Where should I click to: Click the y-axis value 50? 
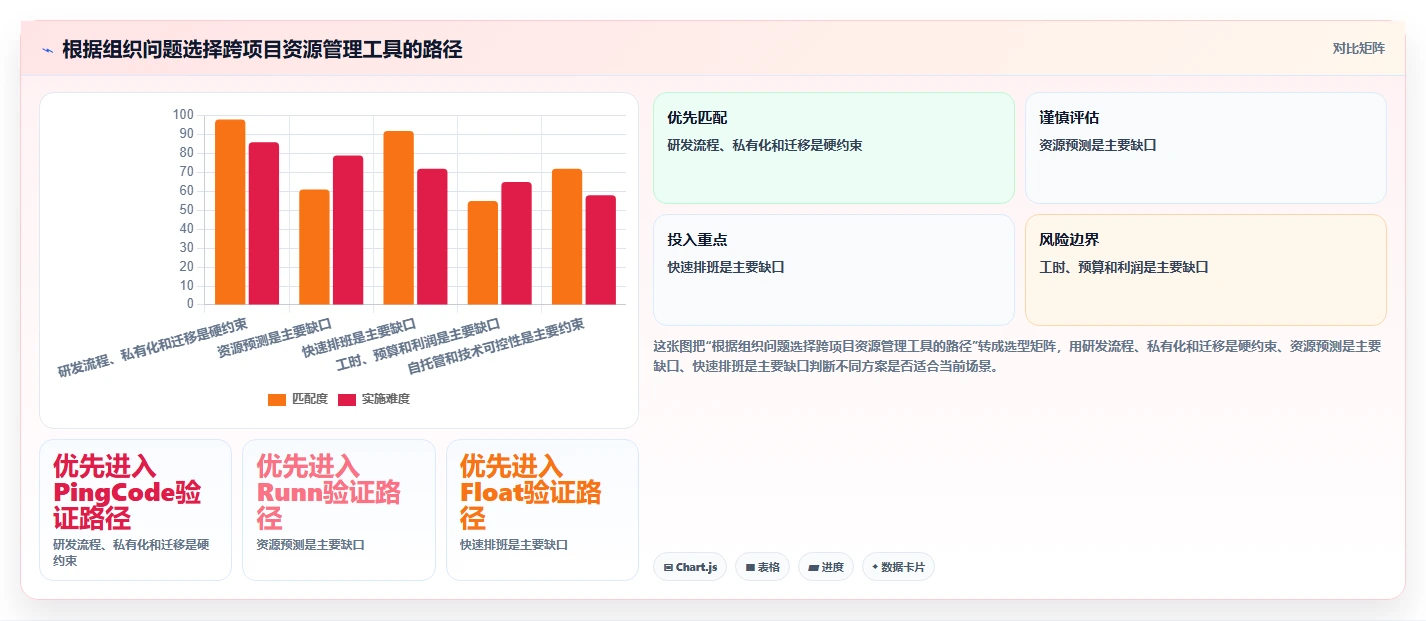[186, 209]
